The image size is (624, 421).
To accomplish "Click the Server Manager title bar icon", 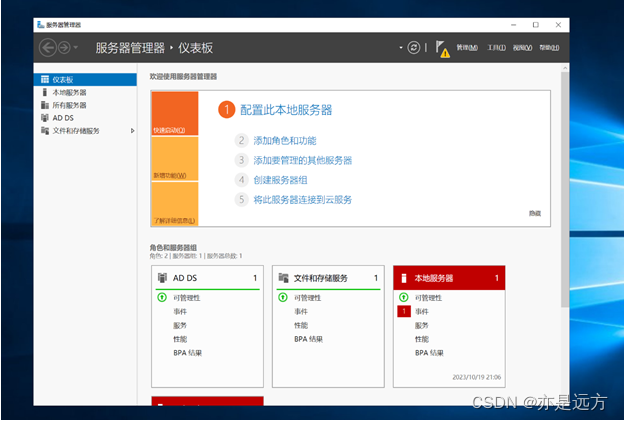I will pos(41,25).
